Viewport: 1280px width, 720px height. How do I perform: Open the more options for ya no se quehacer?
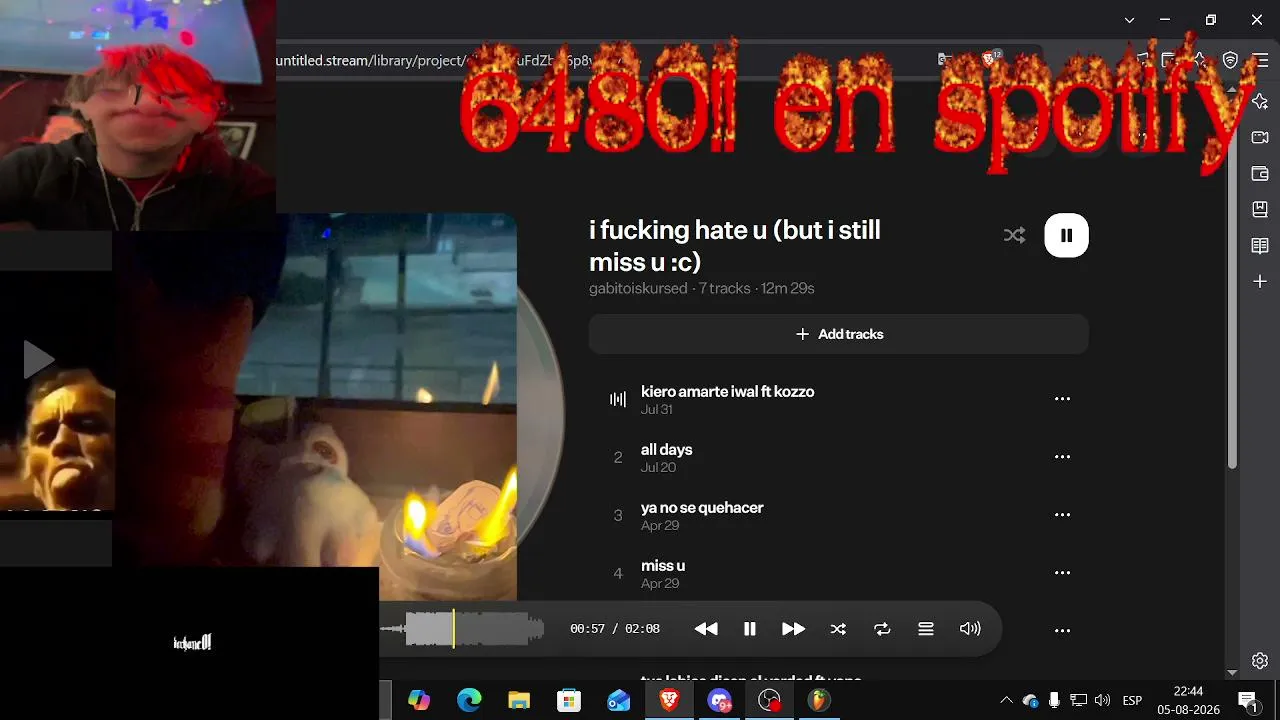pyautogui.click(x=1062, y=515)
